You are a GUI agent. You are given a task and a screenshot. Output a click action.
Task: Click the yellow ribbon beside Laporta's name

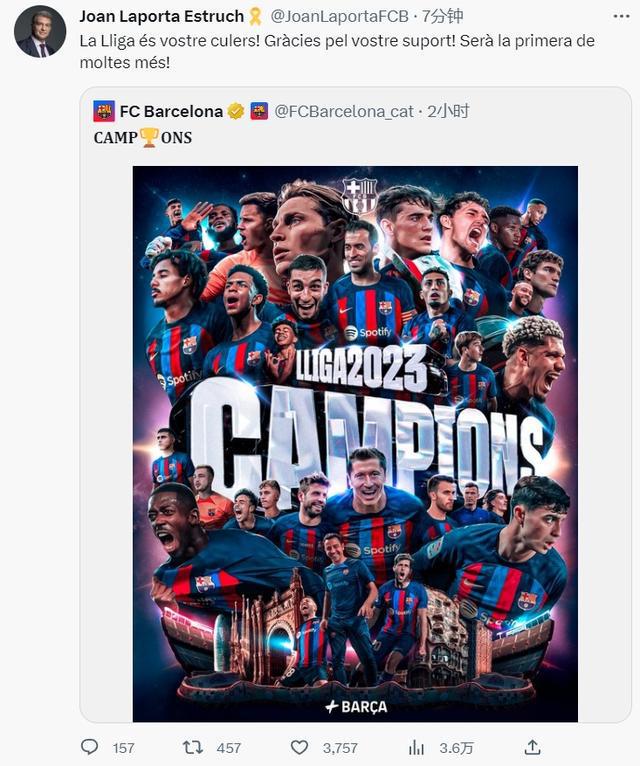(x=256, y=17)
